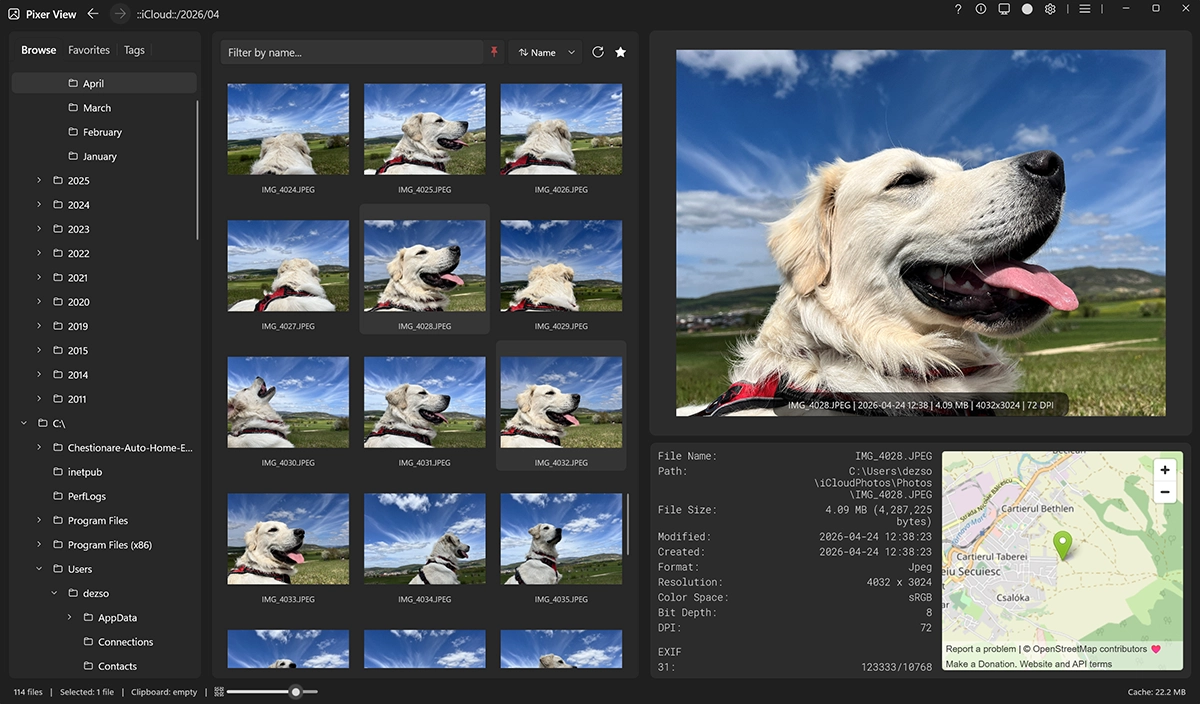Click the star favorites icon

pyautogui.click(x=621, y=52)
